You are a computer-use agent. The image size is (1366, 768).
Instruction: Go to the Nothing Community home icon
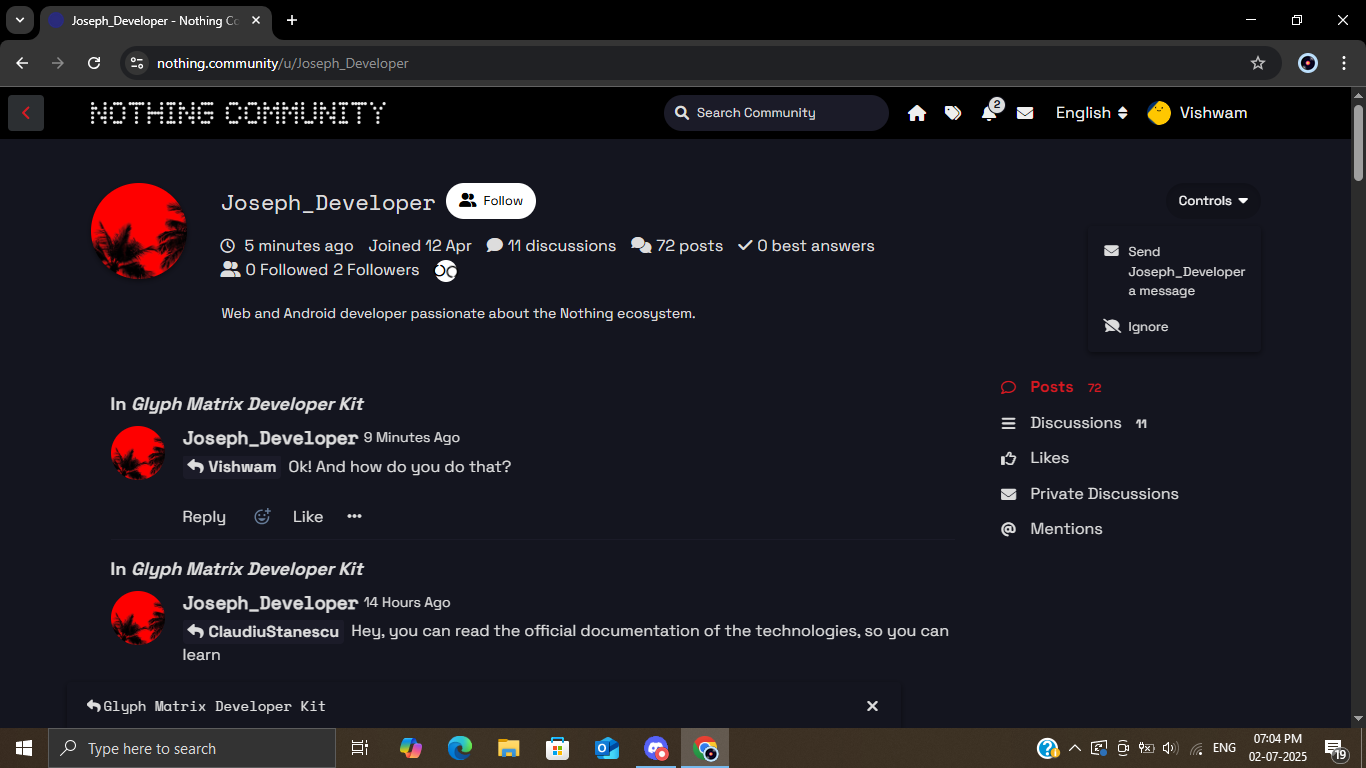pos(917,113)
